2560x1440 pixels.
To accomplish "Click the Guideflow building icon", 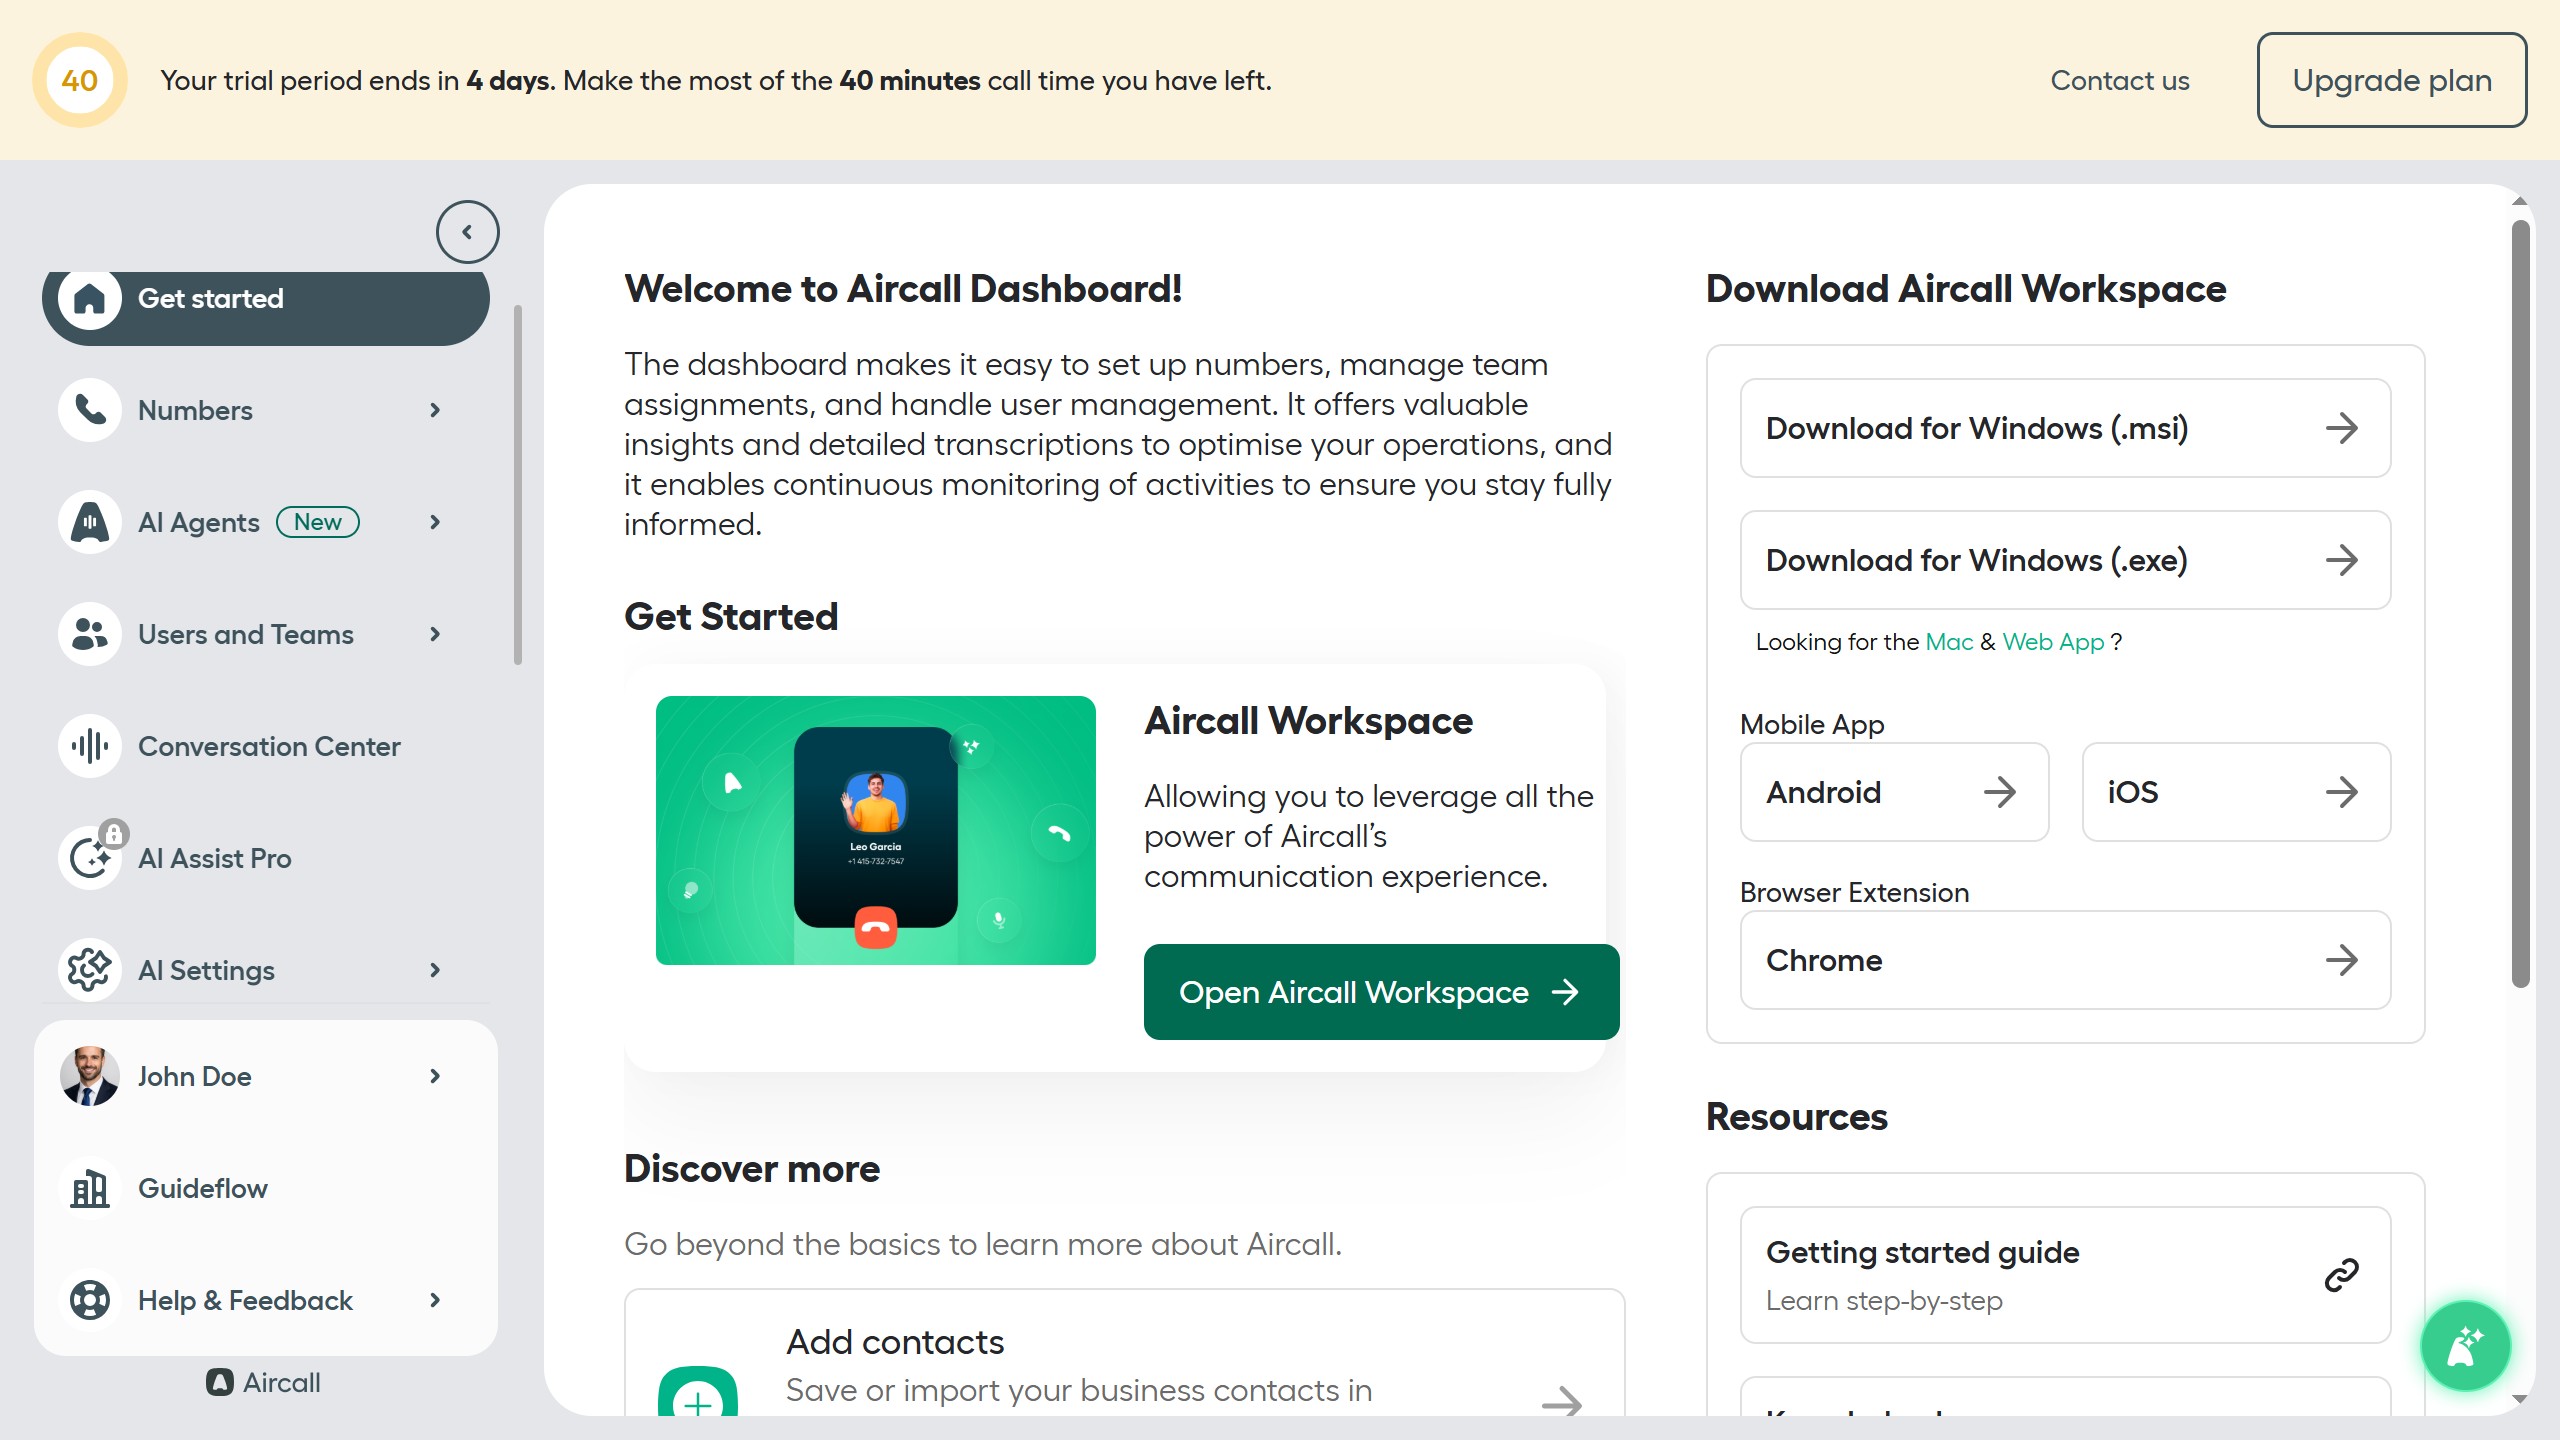I will point(90,1188).
